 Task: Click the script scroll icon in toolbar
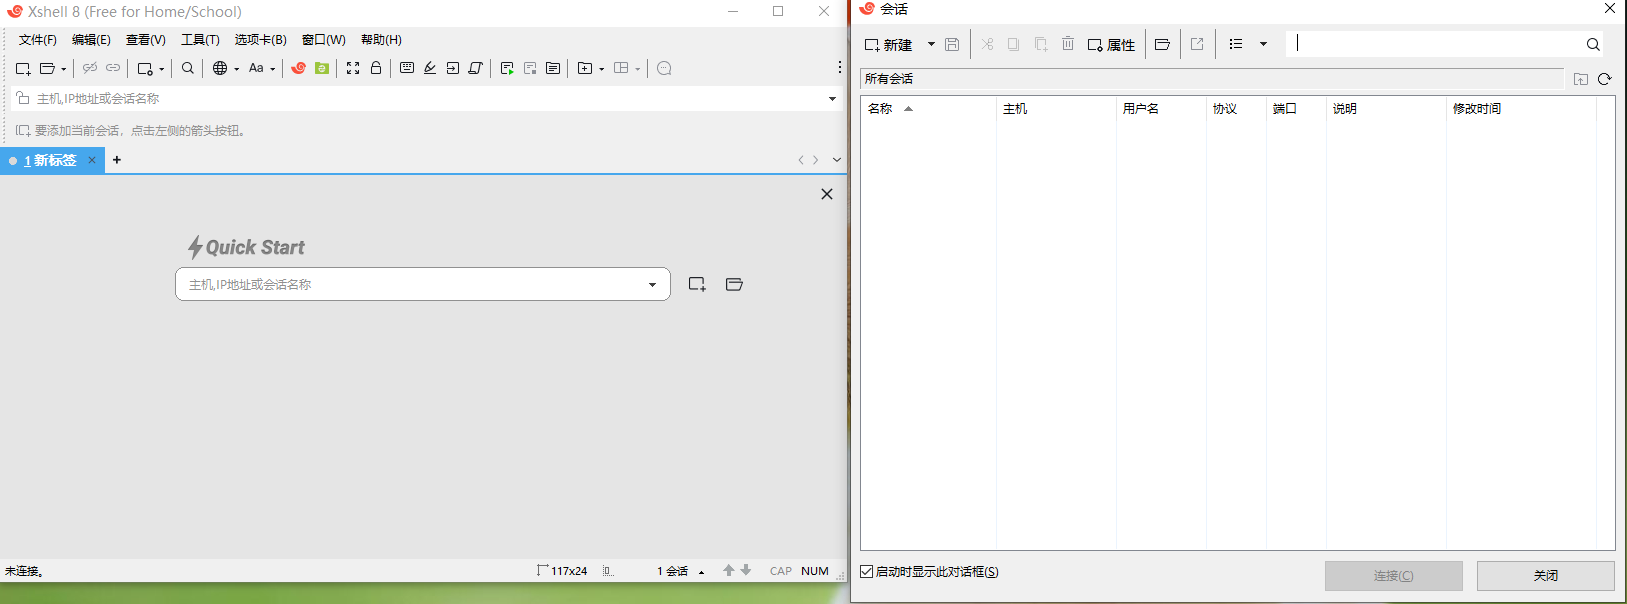click(x=476, y=68)
